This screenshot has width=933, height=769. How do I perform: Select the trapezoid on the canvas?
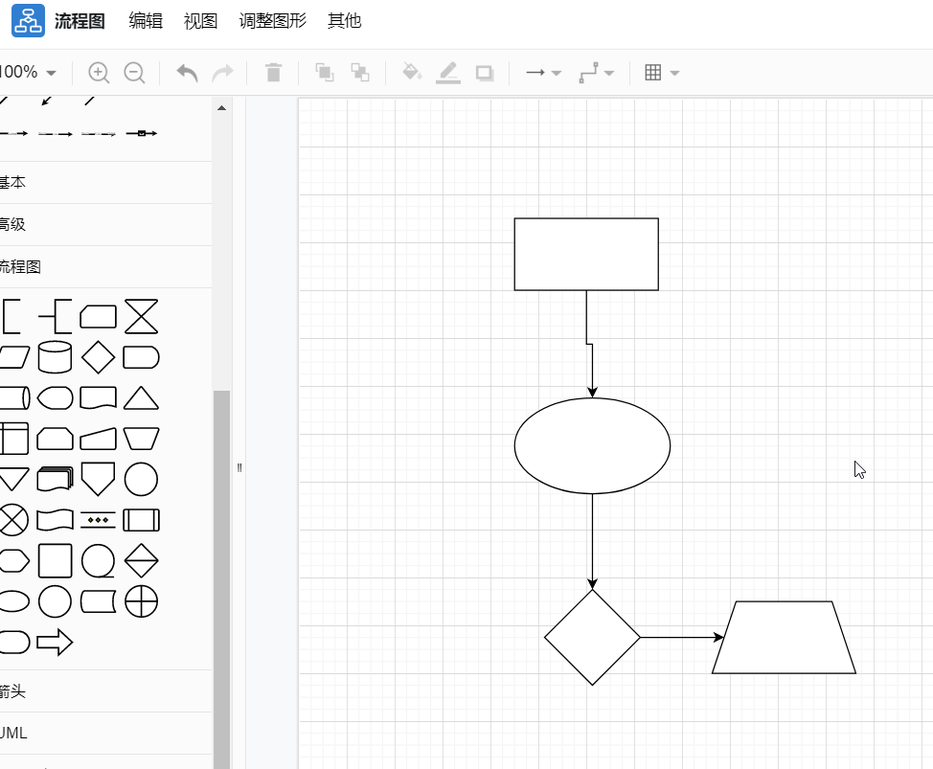pyautogui.click(x=784, y=637)
